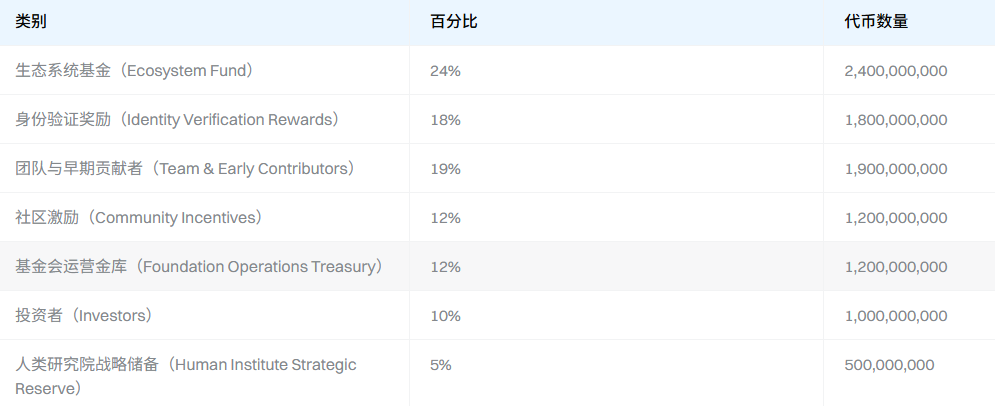
Task: Select the 1,900,000,000 token amount
Action: pyautogui.click(x=895, y=169)
